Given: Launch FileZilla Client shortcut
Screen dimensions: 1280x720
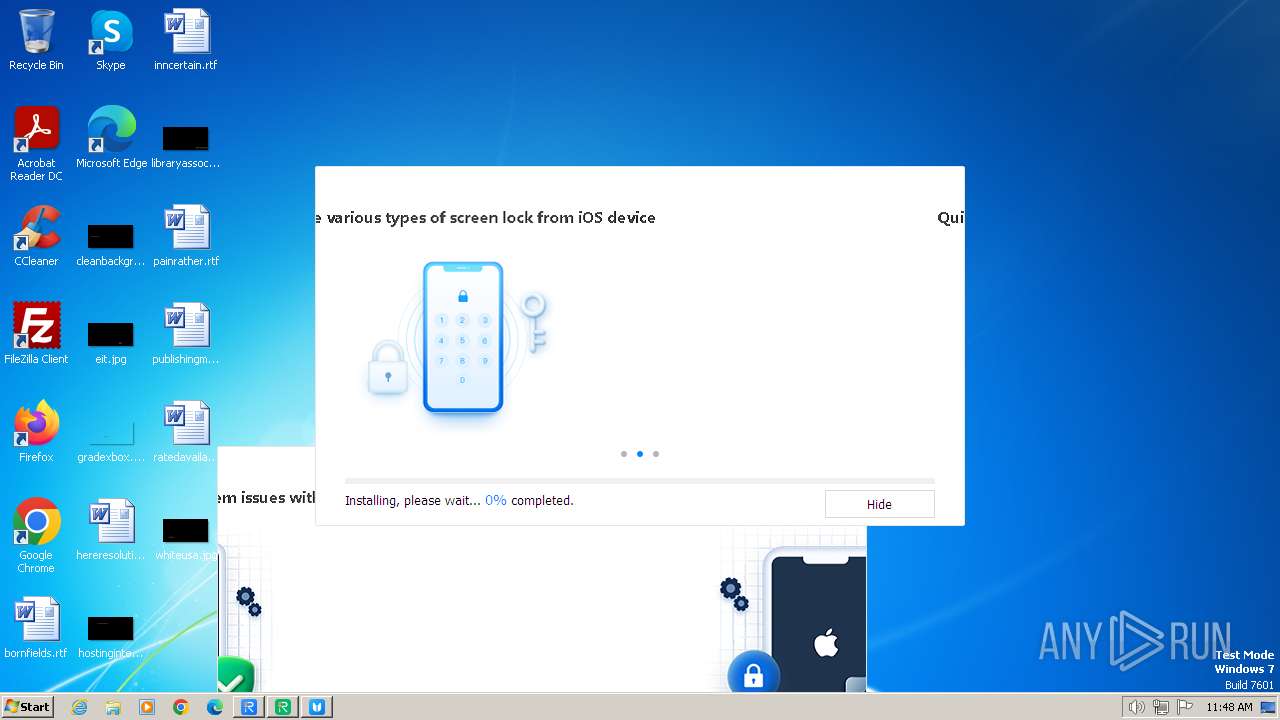Looking at the screenshot, I should (36, 334).
